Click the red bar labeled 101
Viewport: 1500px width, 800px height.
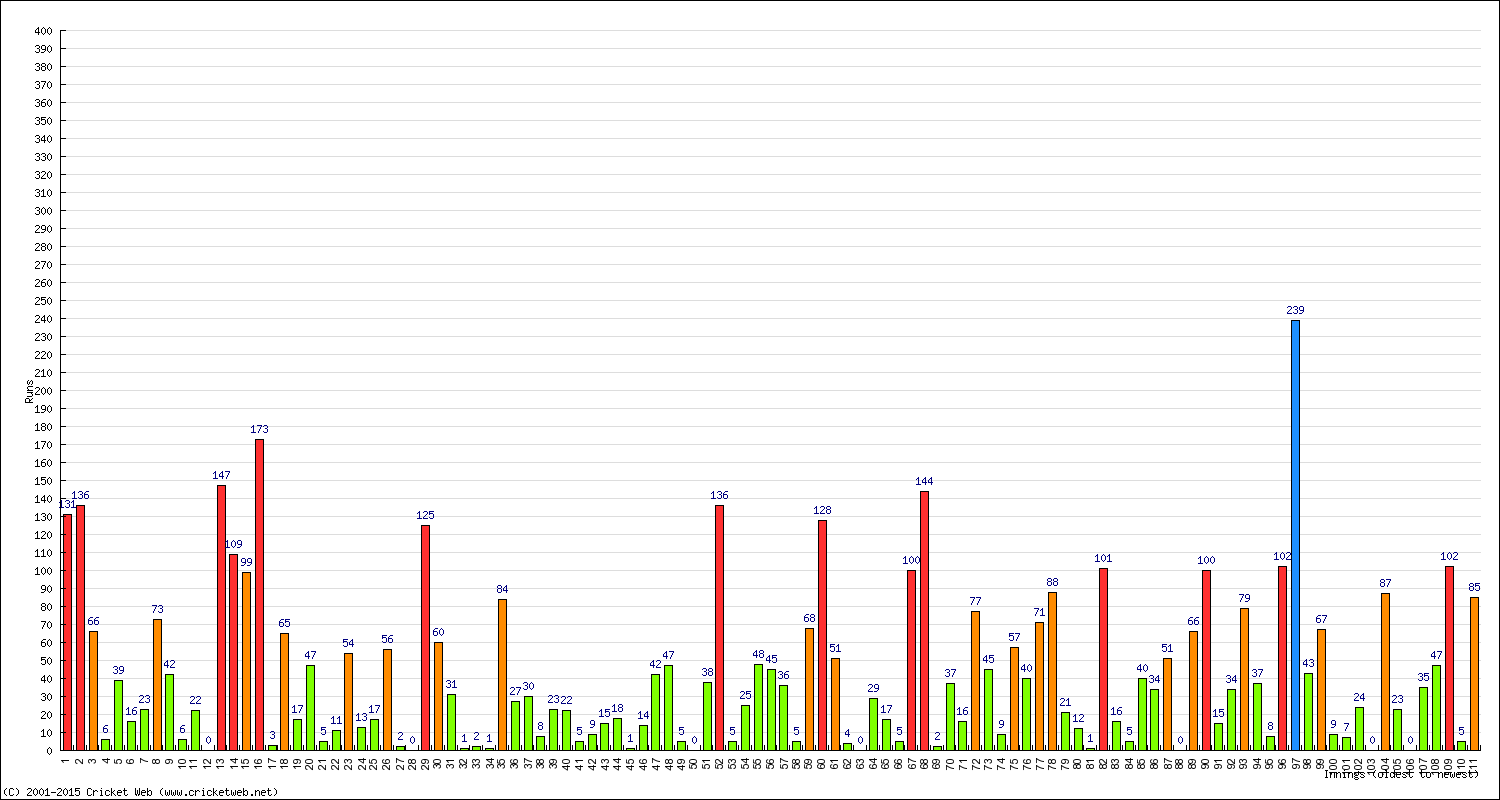tap(1104, 659)
